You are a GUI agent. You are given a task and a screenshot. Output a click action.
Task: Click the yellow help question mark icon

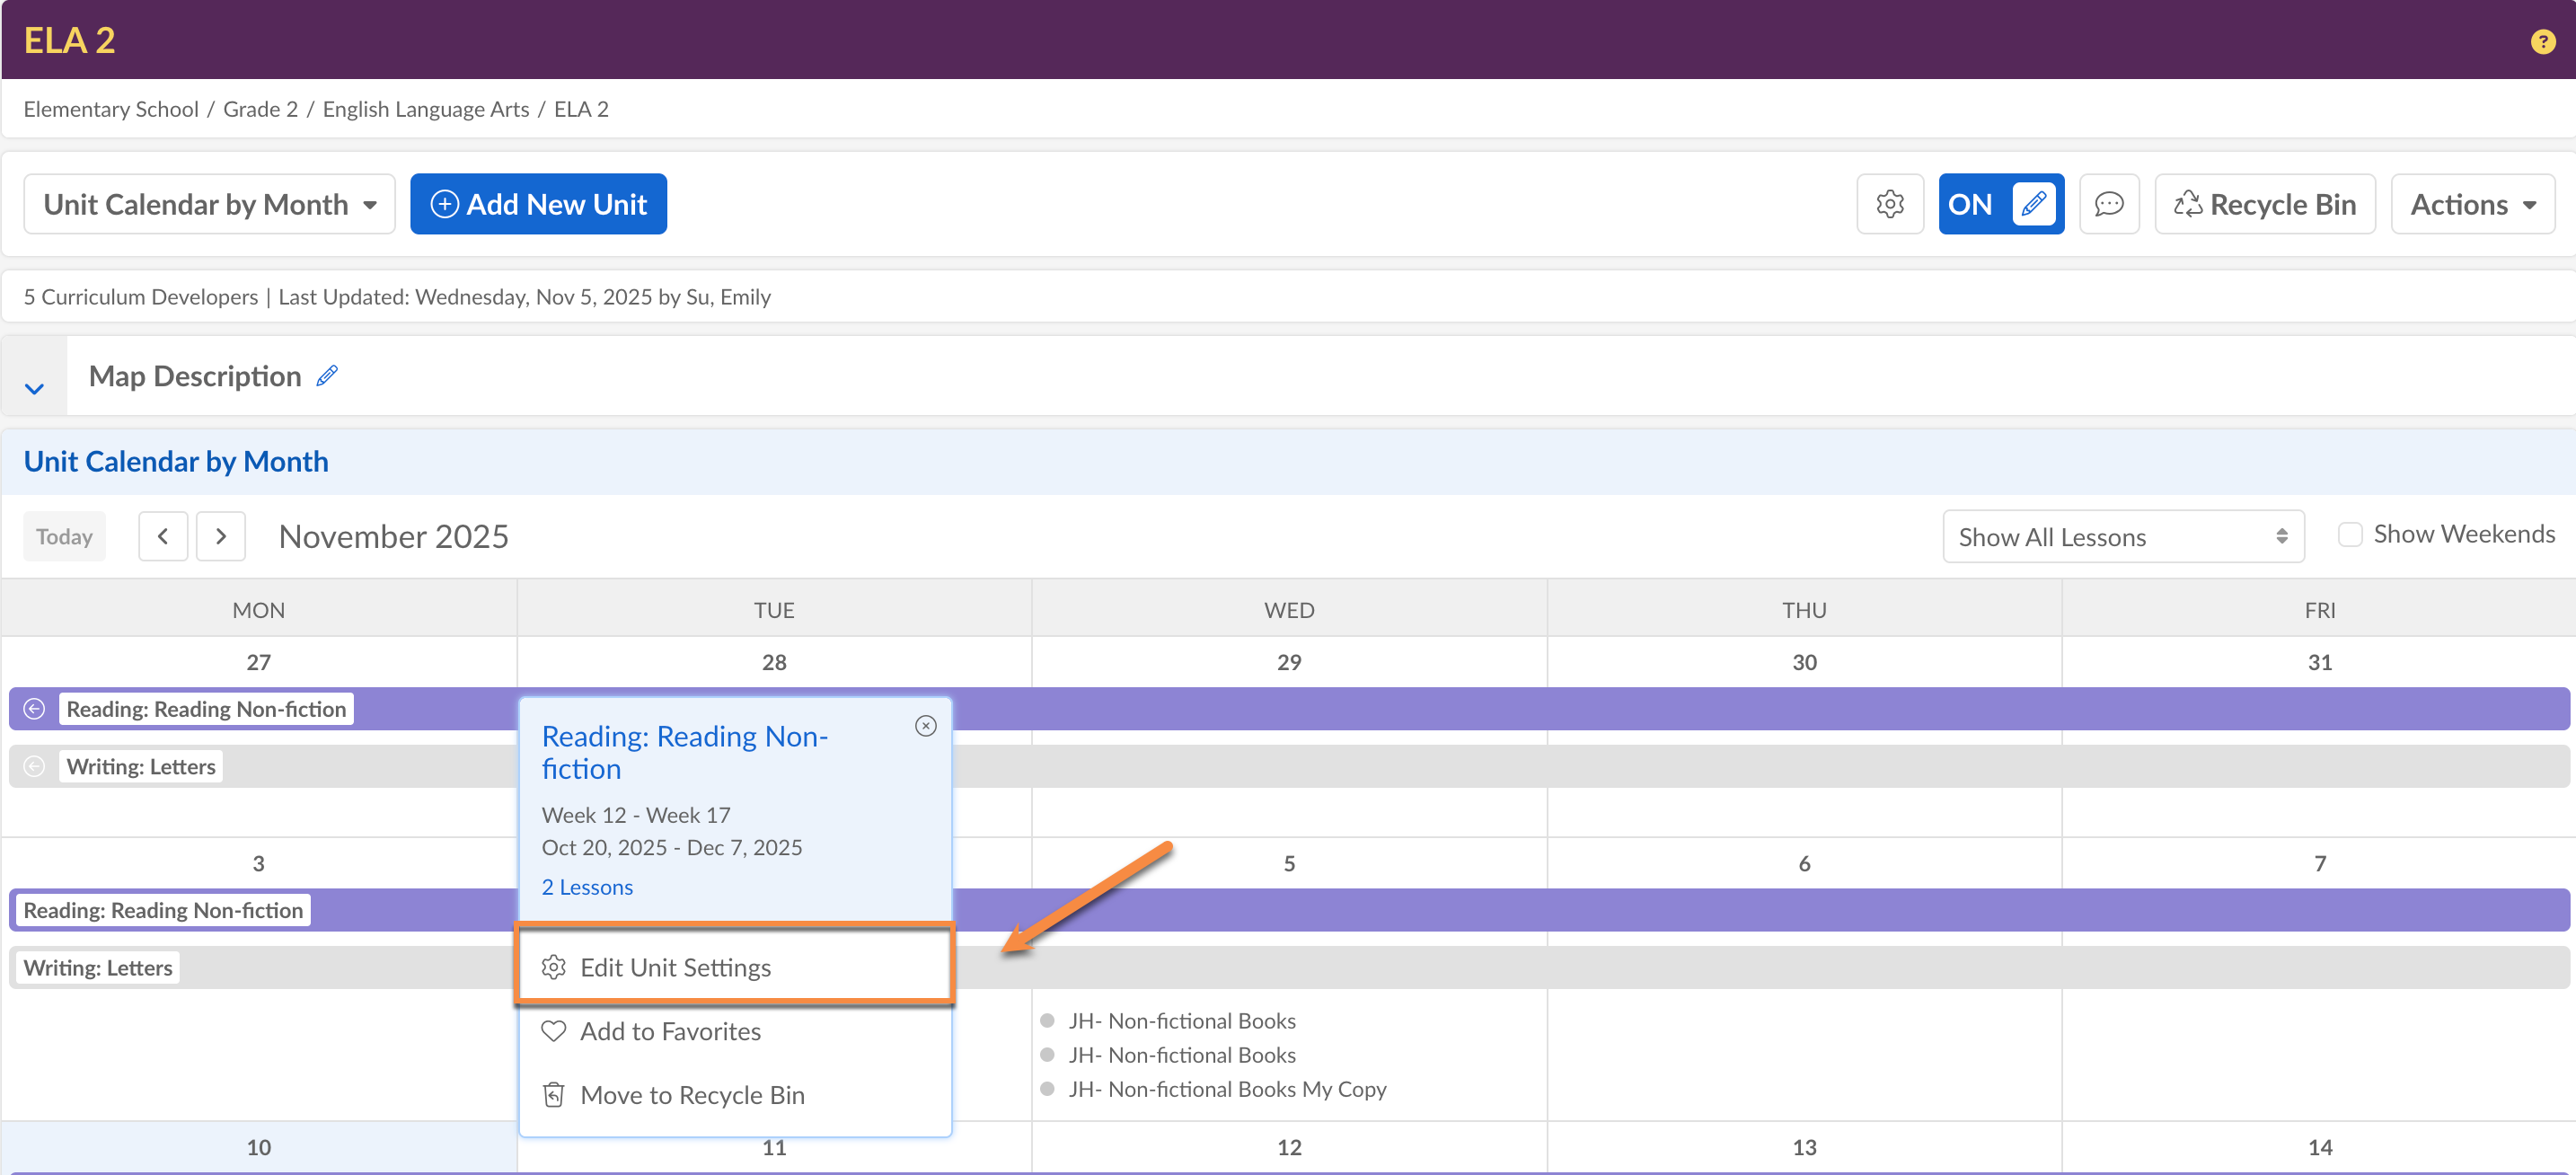(x=2541, y=41)
